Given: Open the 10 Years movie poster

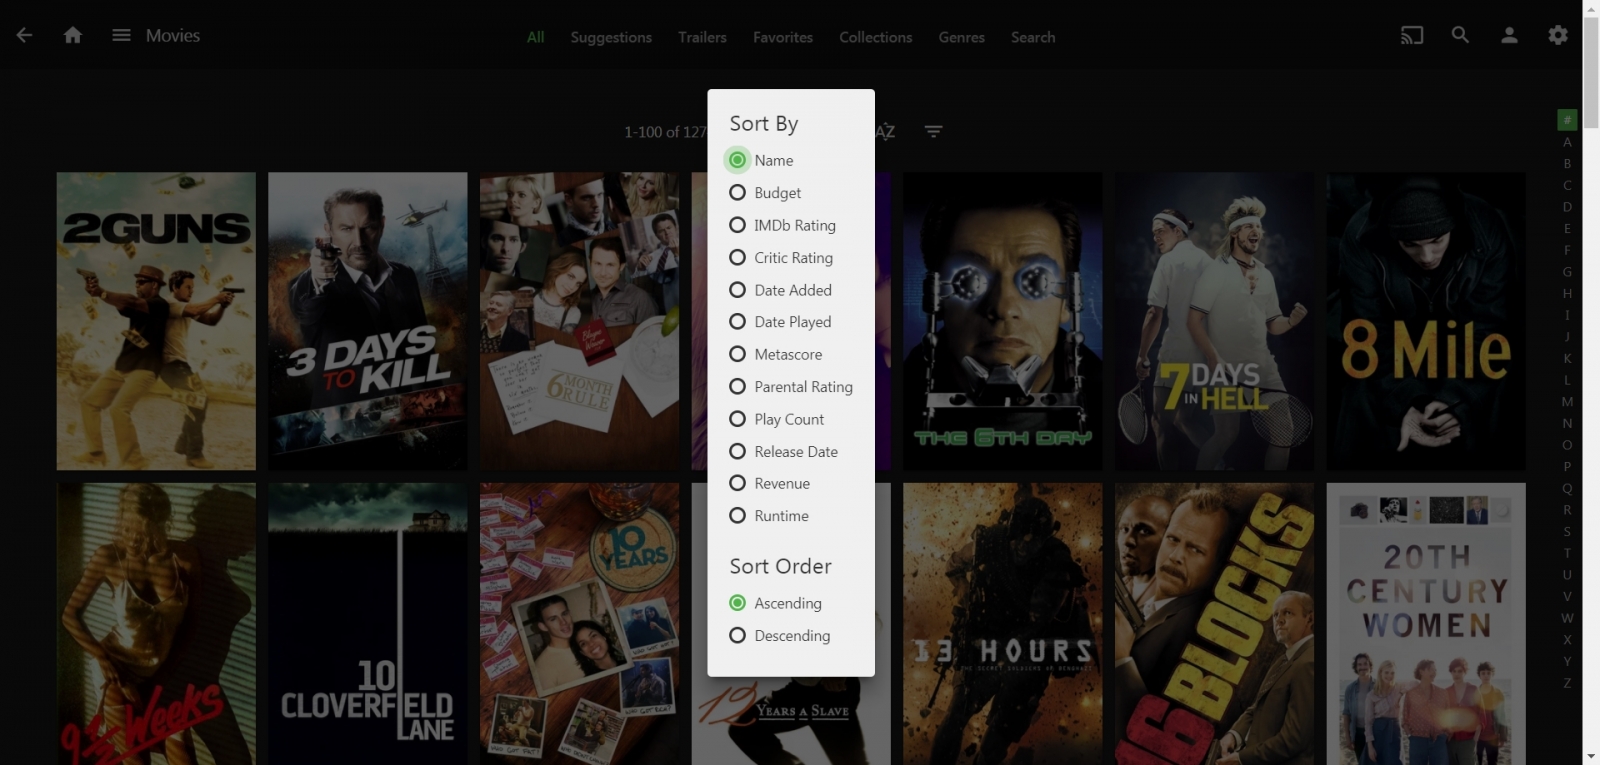Looking at the screenshot, I should (580, 624).
